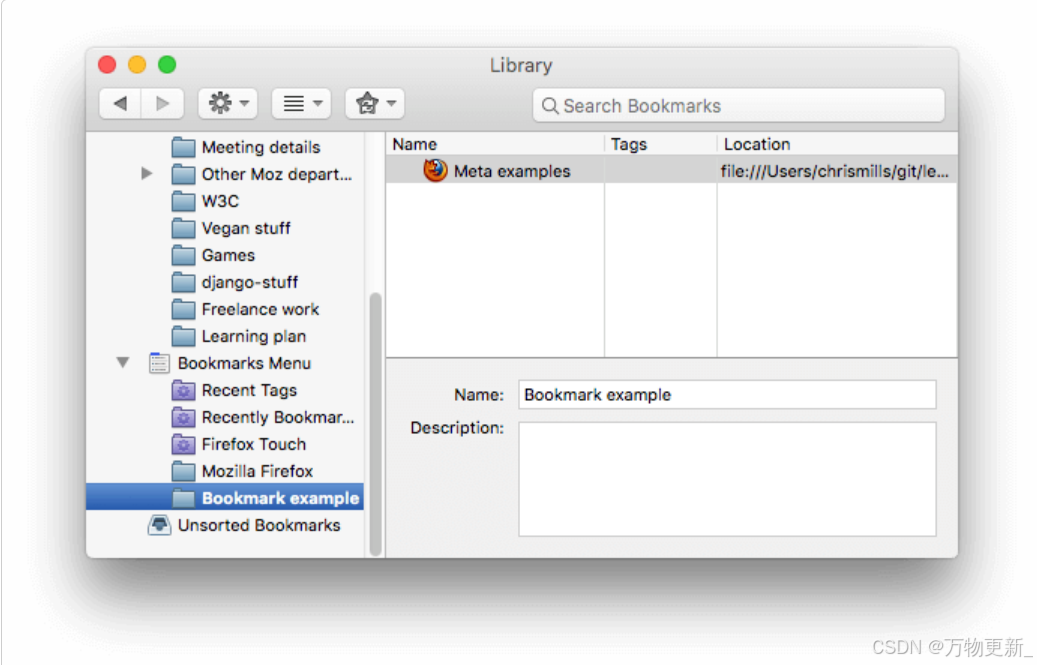
Task: Select the Recent Tags smart folder icon
Action: [183, 391]
